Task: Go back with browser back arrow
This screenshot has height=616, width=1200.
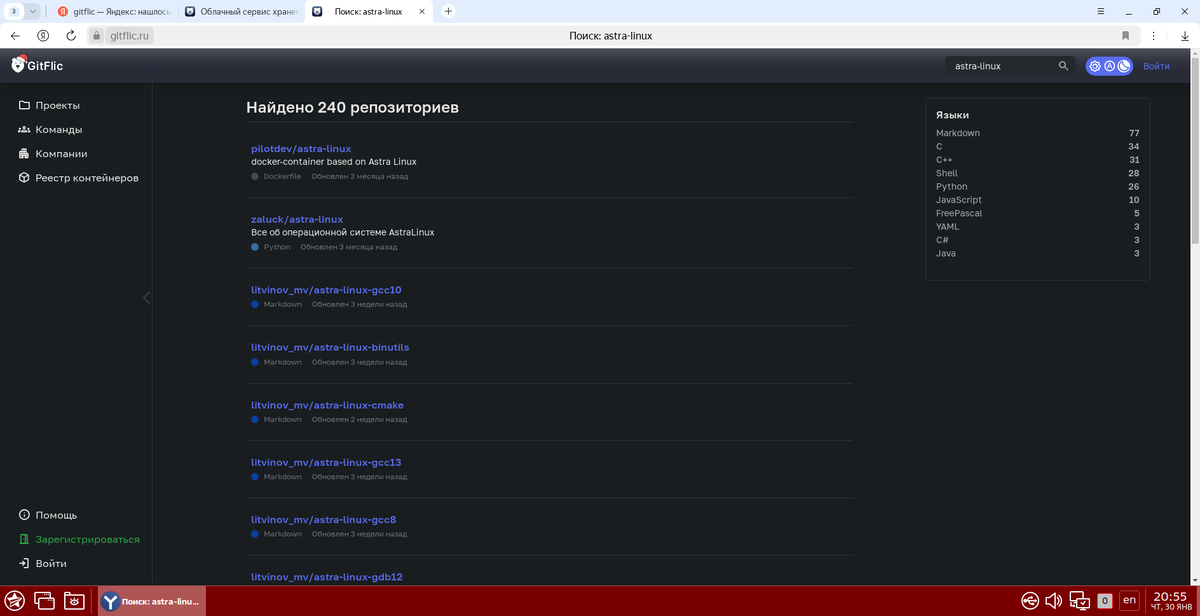Action: (15, 35)
